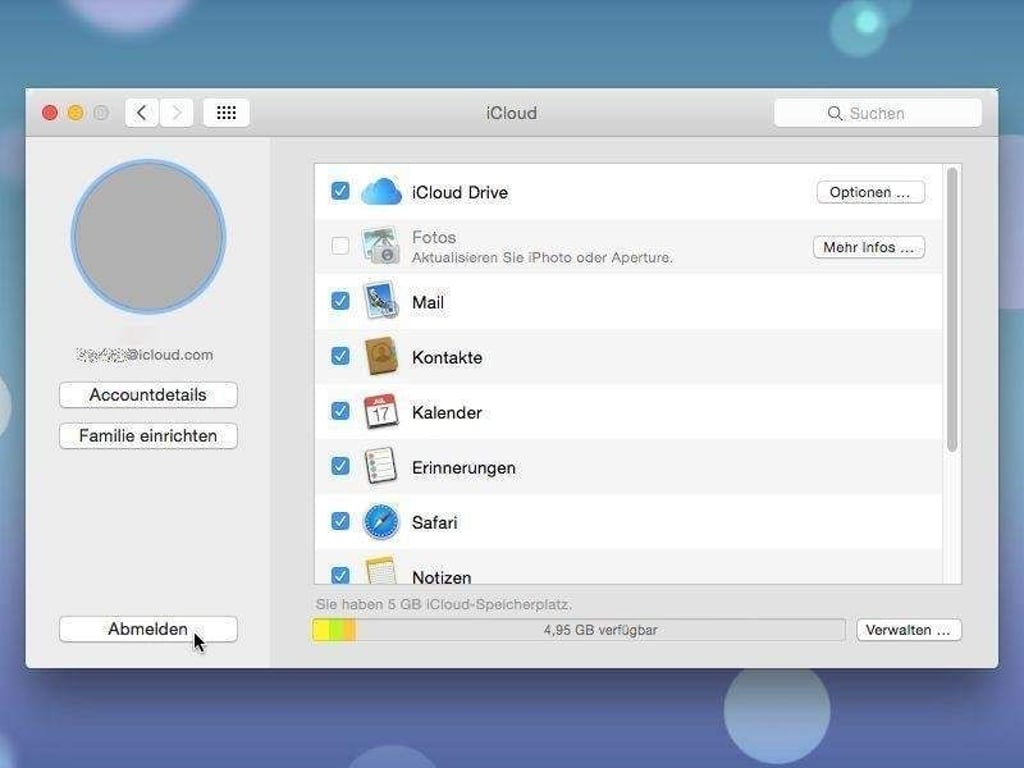Click the Erinnerungen label
Image resolution: width=1024 pixels, height=768 pixels.
[x=464, y=468]
